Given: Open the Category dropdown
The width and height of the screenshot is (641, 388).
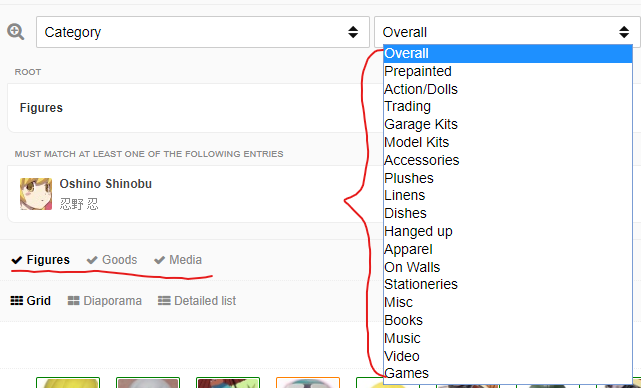Looking at the screenshot, I should (x=203, y=32).
